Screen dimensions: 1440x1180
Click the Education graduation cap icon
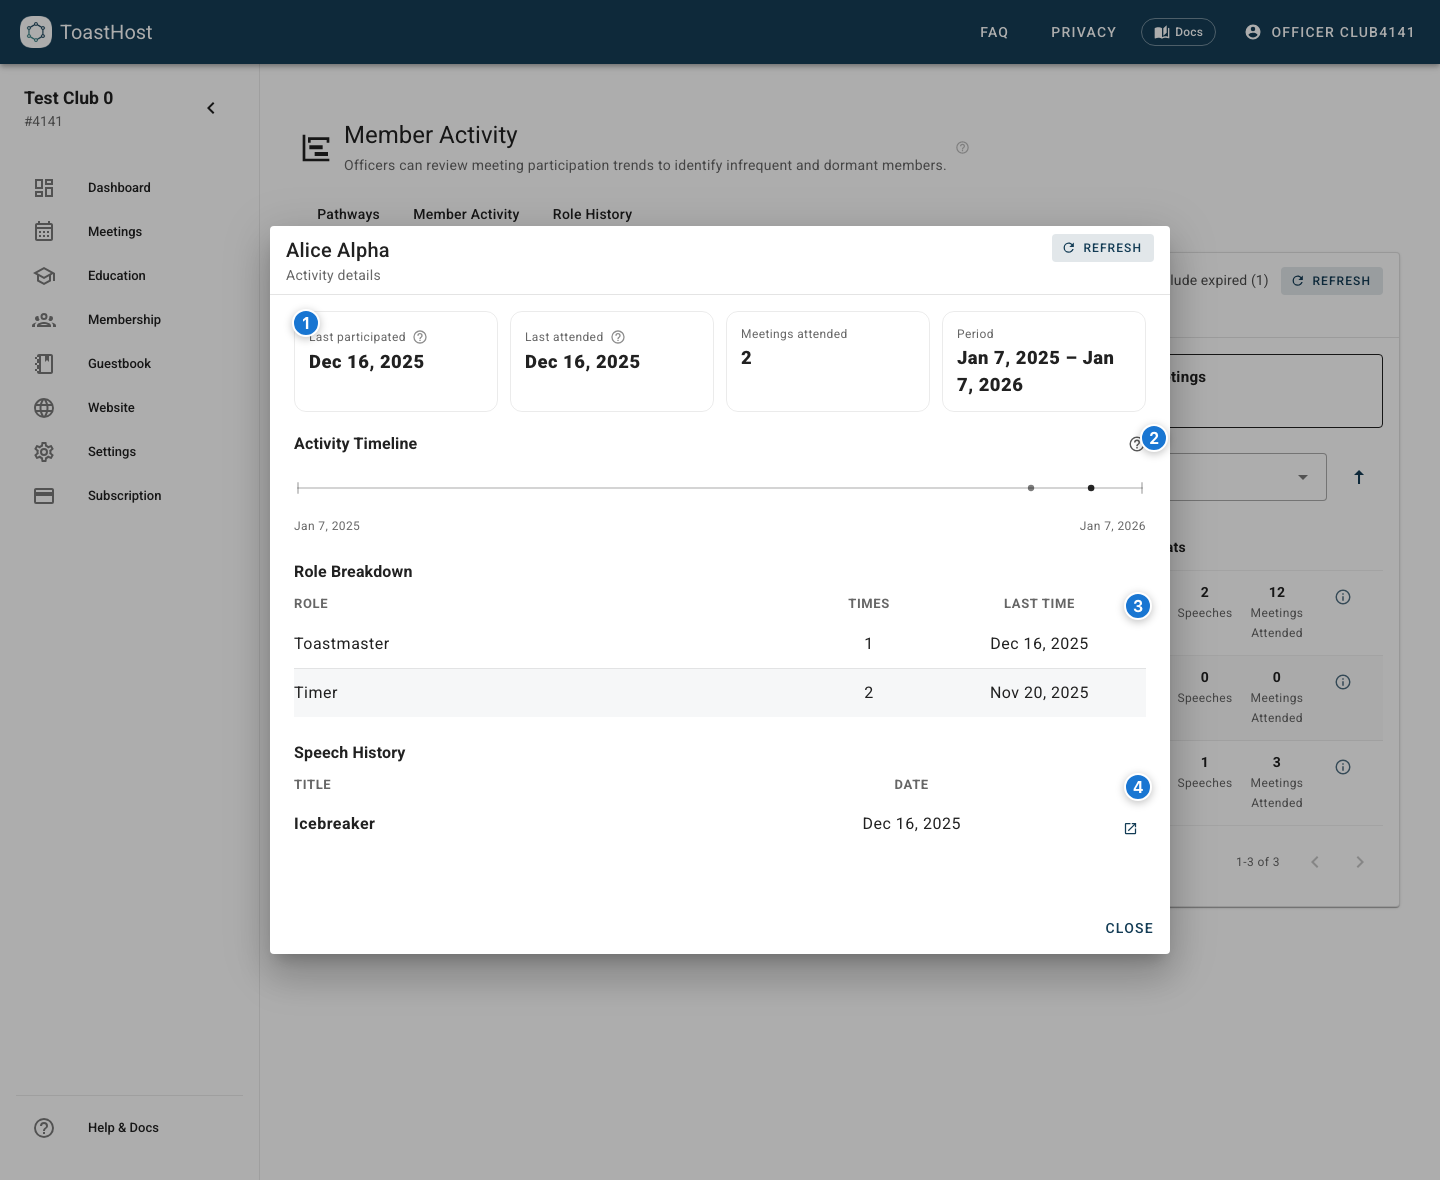tap(44, 275)
